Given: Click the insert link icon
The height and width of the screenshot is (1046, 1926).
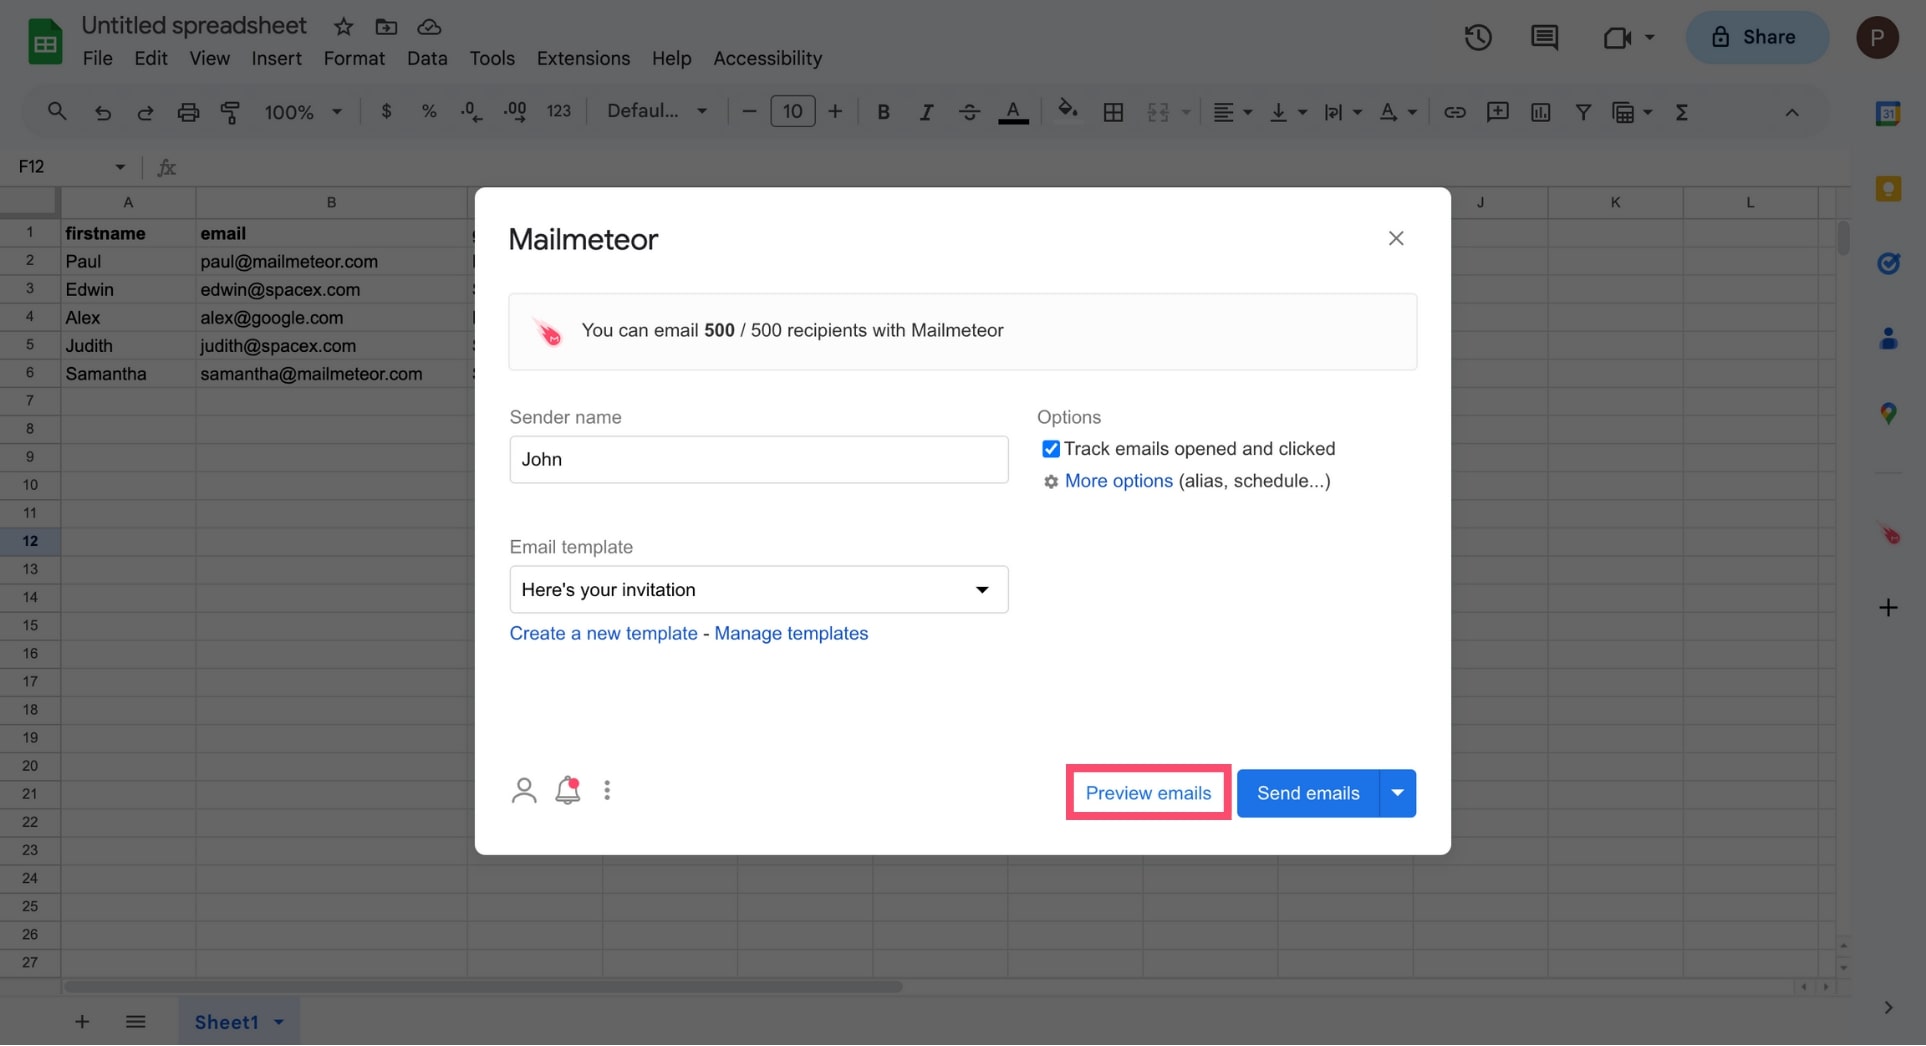Looking at the screenshot, I should 1454,112.
